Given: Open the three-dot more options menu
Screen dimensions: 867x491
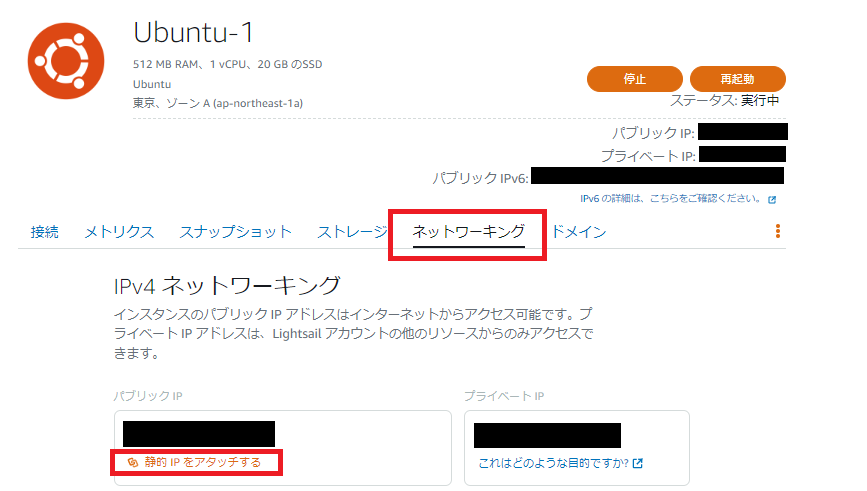Looking at the screenshot, I should pyautogui.click(x=777, y=231).
